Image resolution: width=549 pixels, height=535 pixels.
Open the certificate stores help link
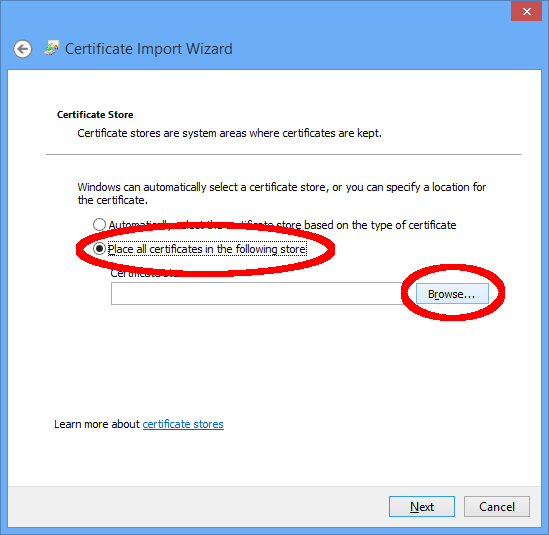pyautogui.click(x=183, y=424)
